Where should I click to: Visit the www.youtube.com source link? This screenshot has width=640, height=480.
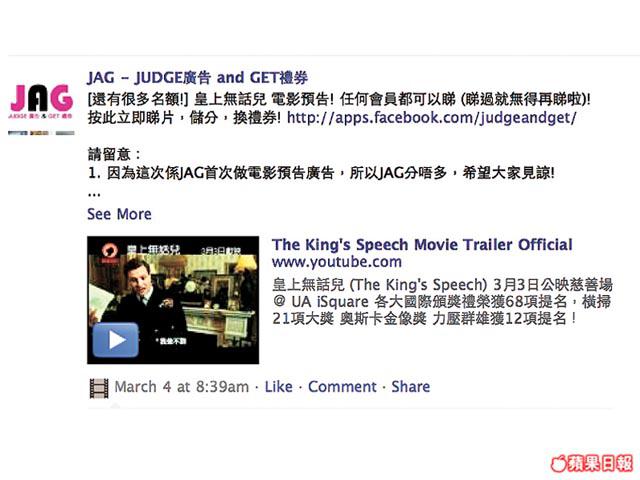(x=337, y=262)
